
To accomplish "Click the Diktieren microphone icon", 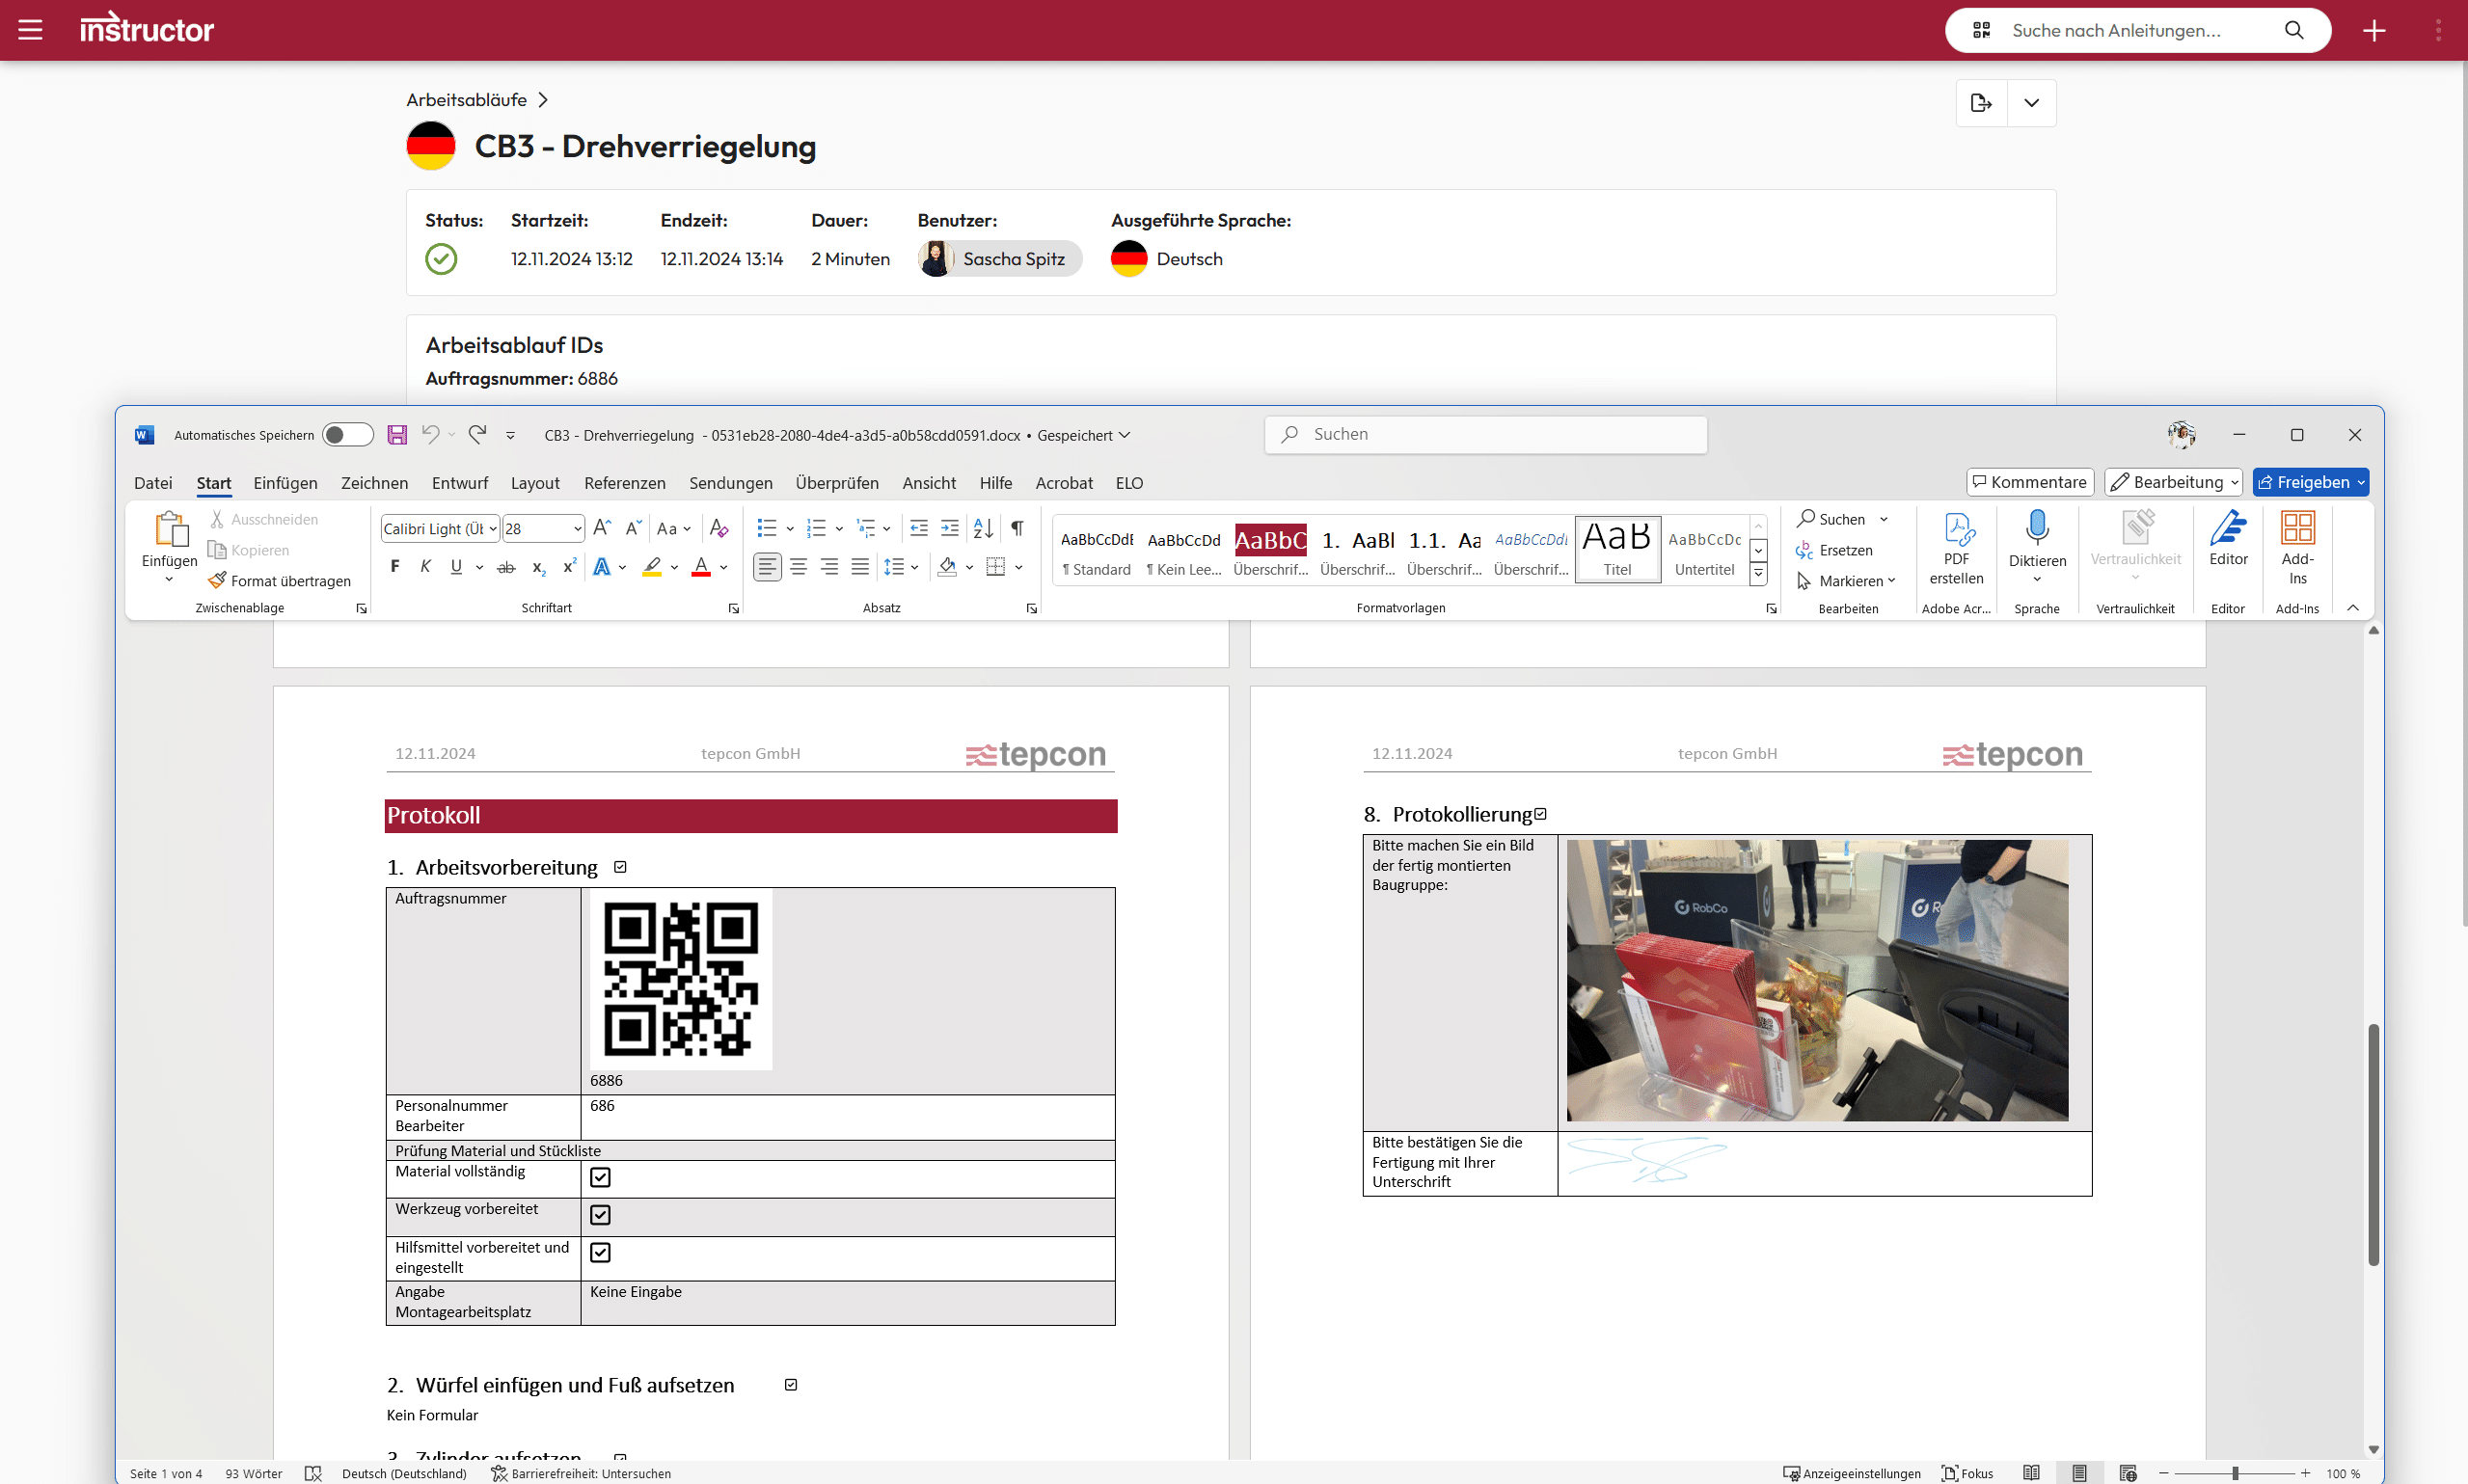I will point(2036,528).
